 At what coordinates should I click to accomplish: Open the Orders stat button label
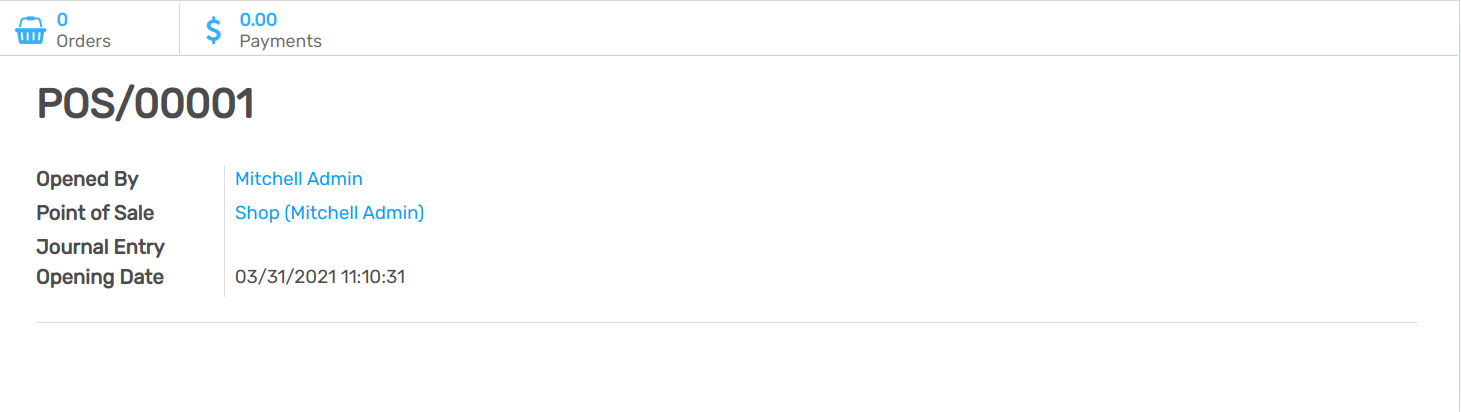coord(83,41)
